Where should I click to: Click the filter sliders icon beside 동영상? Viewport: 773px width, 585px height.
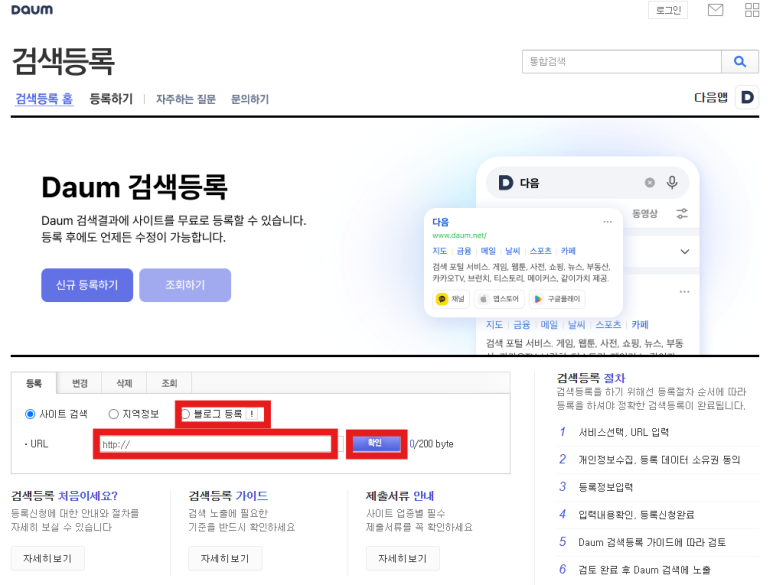pyautogui.click(x=682, y=214)
